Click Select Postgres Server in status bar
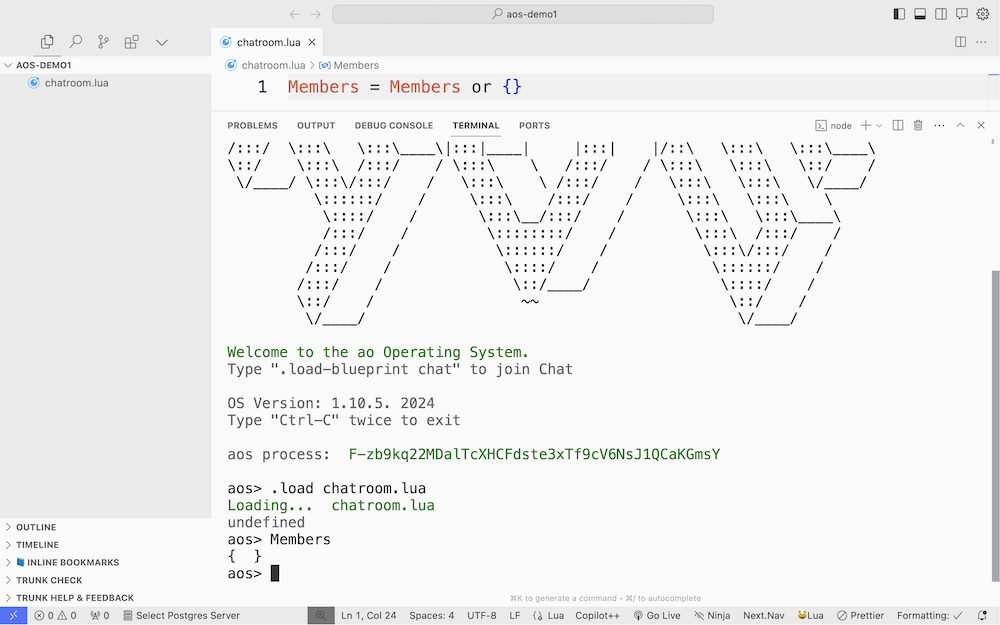 coord(180,616)
